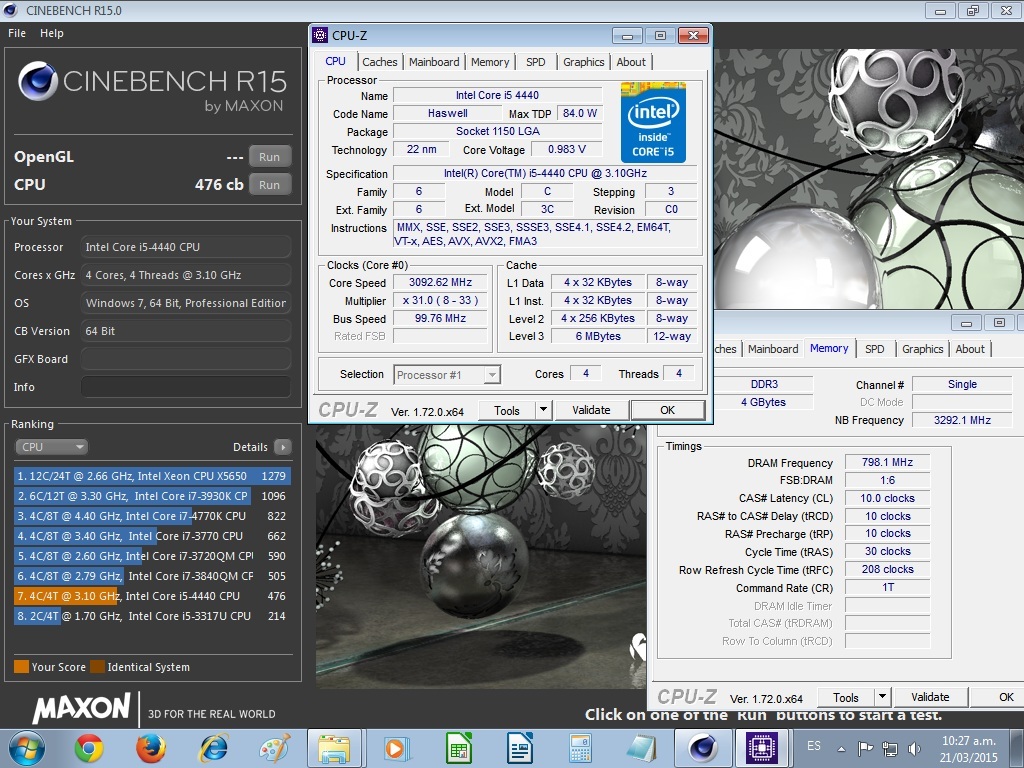
Task: Select the CPU tab in front CPU-Z
Action: click(x=335, y=61)
